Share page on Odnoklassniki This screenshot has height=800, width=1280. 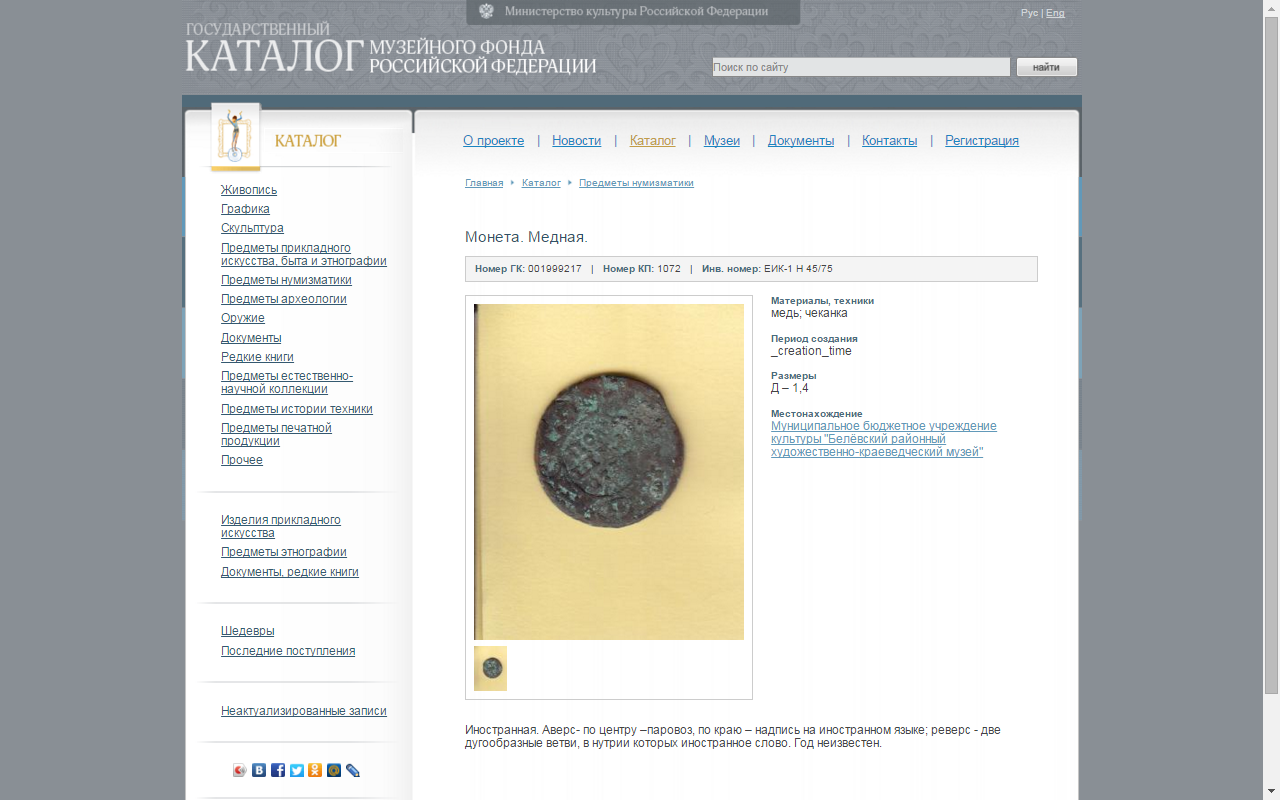[315, 770]
